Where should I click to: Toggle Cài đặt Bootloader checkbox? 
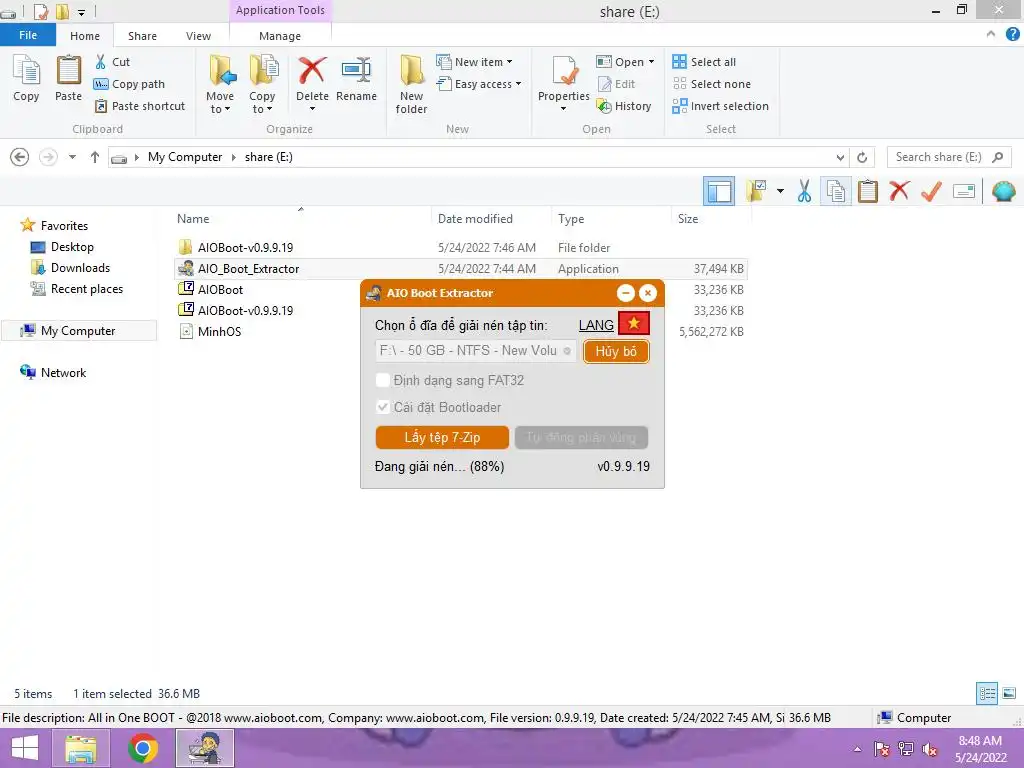[x=383, y=407]
